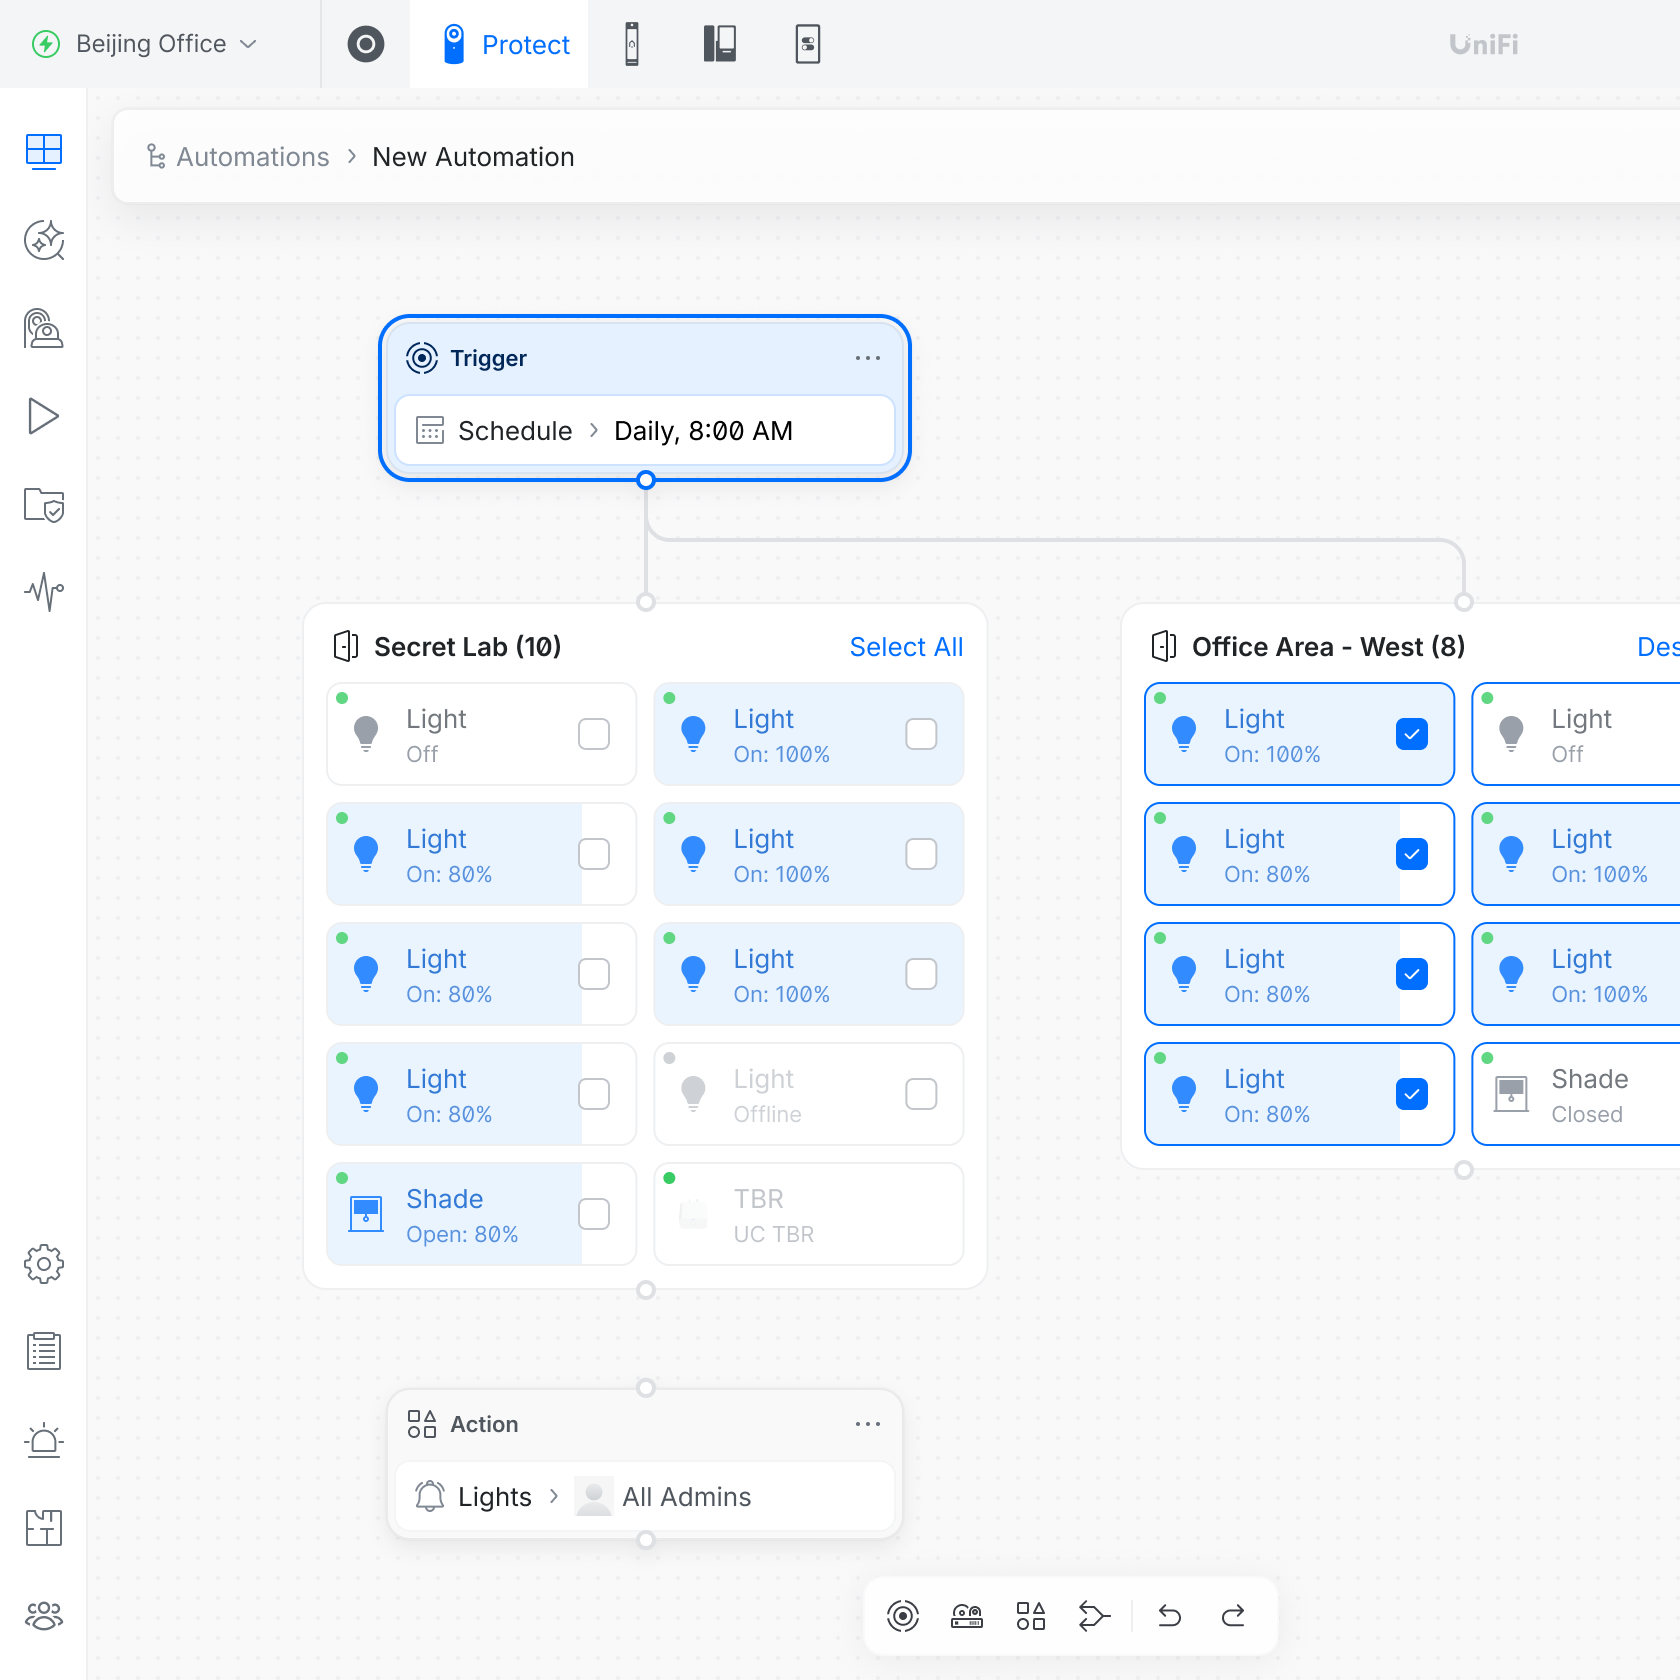Uncheck Office Area West Light On: 100% checkbox

[1412, 734]
